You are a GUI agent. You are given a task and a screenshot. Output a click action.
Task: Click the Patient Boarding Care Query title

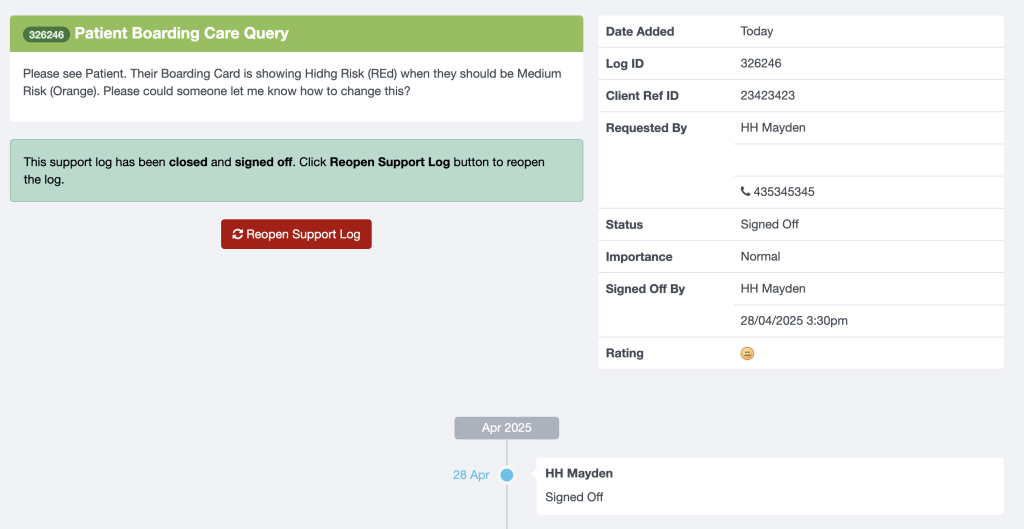click(181, 33)
